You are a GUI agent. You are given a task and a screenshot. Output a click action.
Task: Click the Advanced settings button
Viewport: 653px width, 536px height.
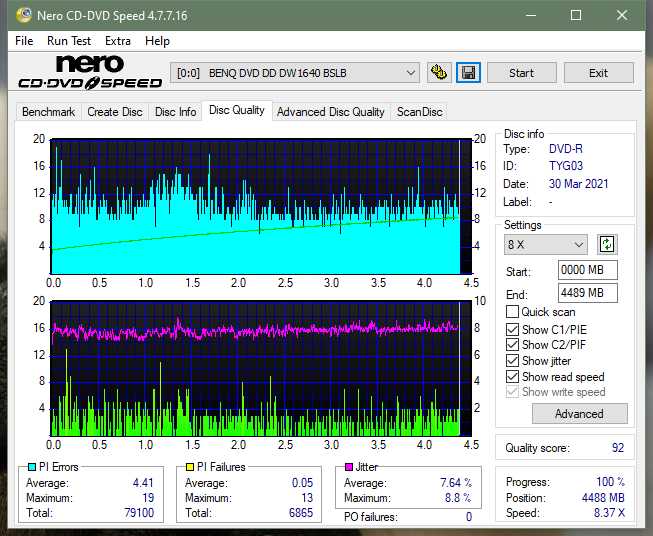pyautogui.click(x=580, y=414)
